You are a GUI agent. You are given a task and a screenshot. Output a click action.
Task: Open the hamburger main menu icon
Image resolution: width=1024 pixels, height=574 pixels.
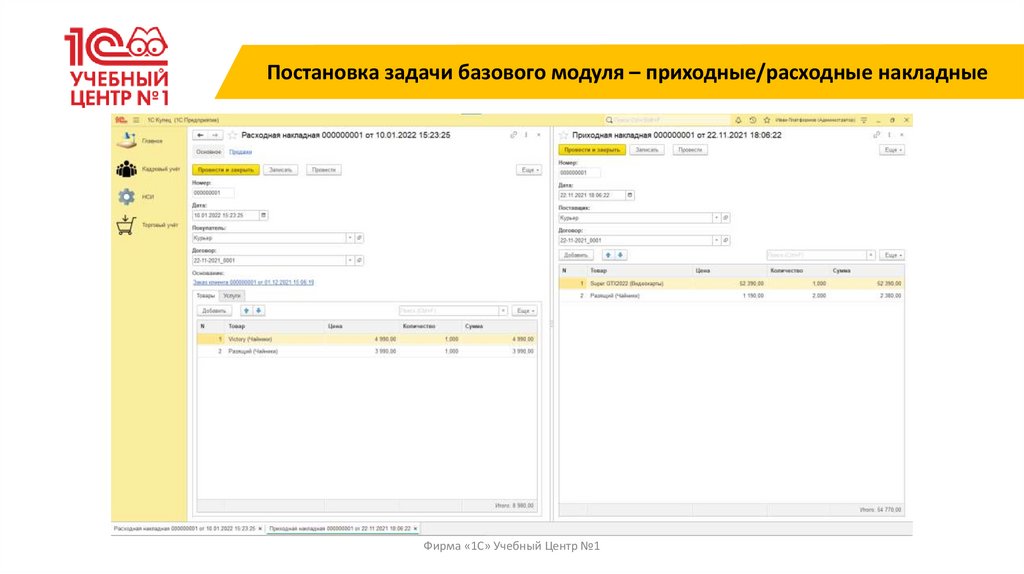tap(136, 120)
